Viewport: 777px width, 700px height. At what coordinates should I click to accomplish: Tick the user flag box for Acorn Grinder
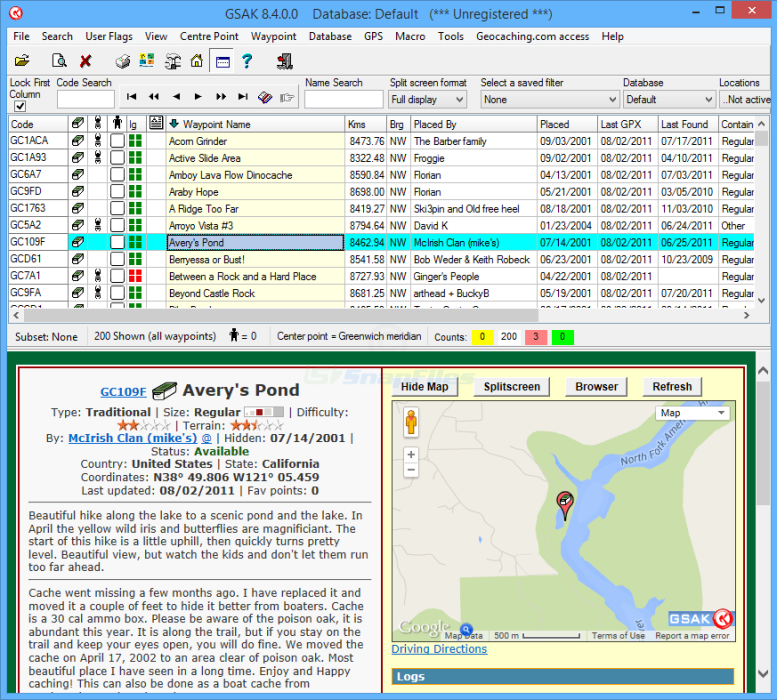117,141
